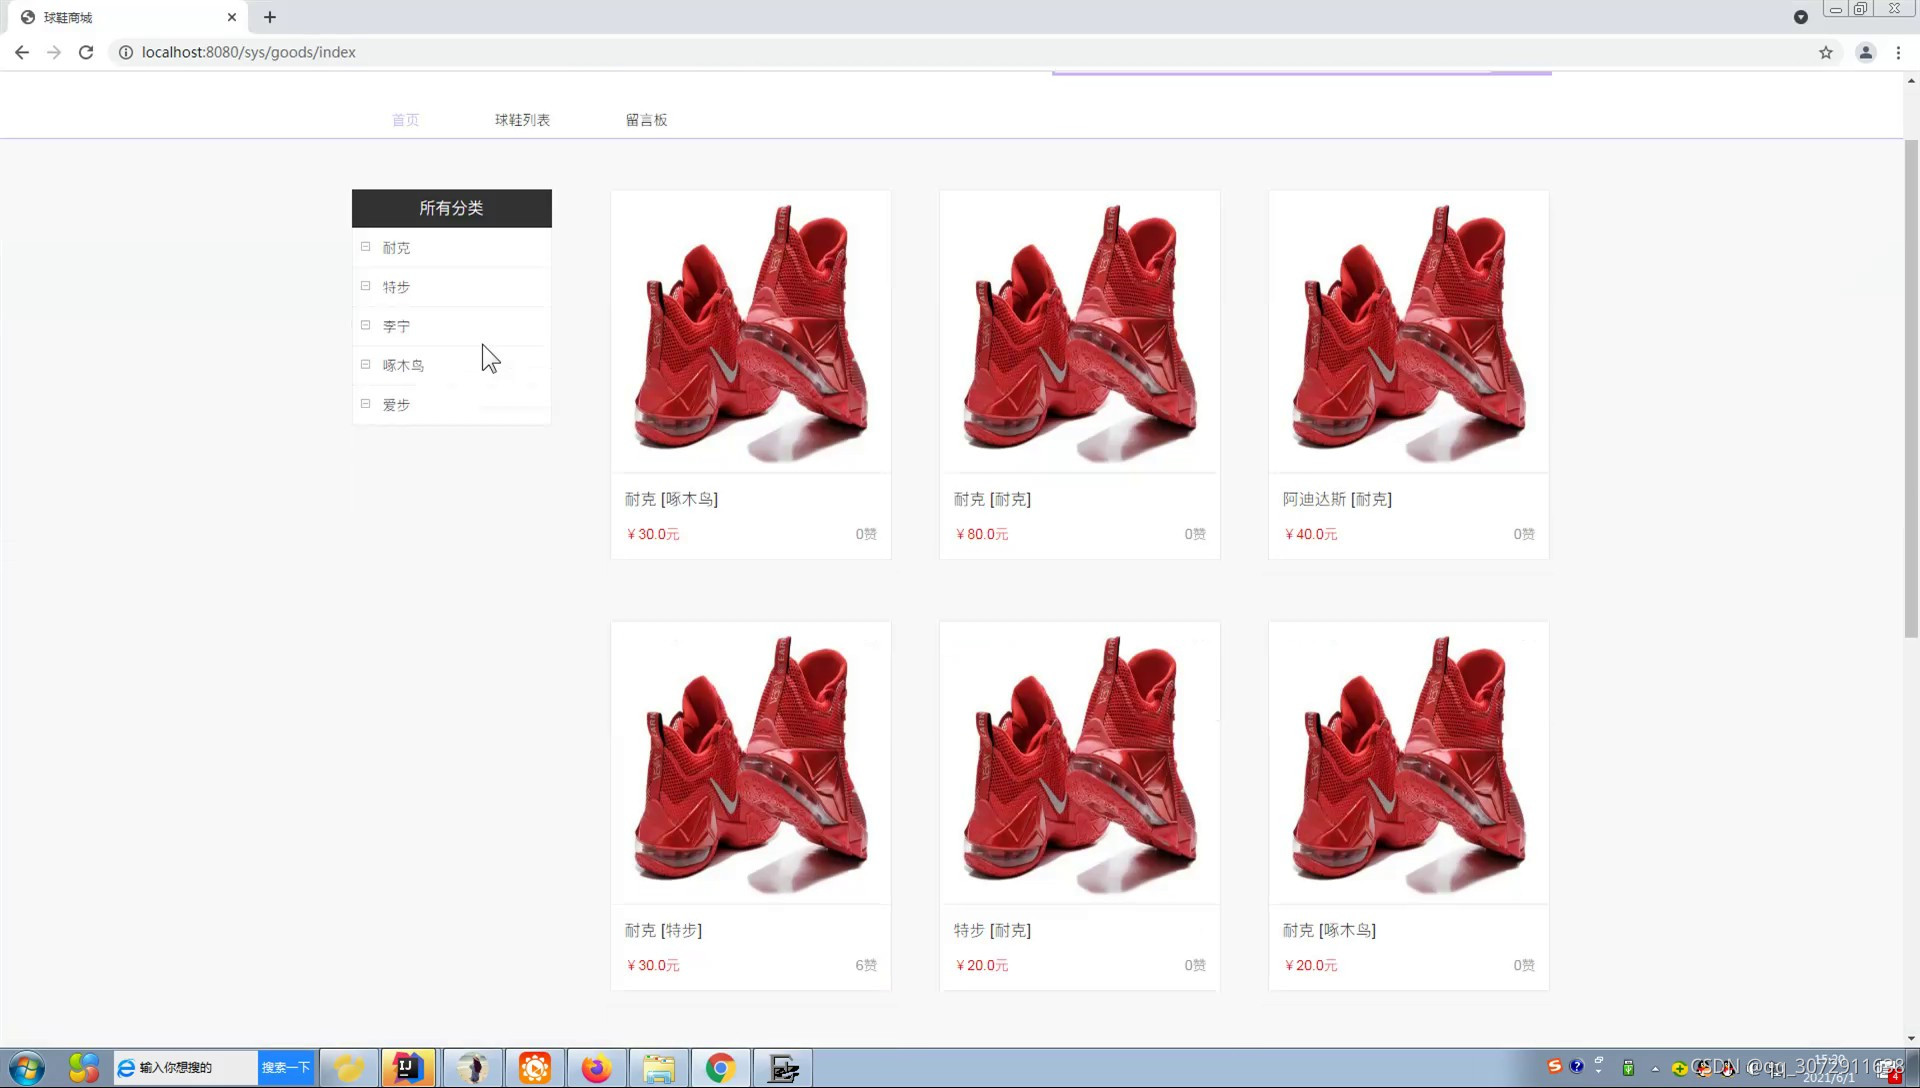Viewport: 1920px width, 1088px height.
Task: Click the circular dropdown icon in title bar
Action: click(x=1801, y=17)
